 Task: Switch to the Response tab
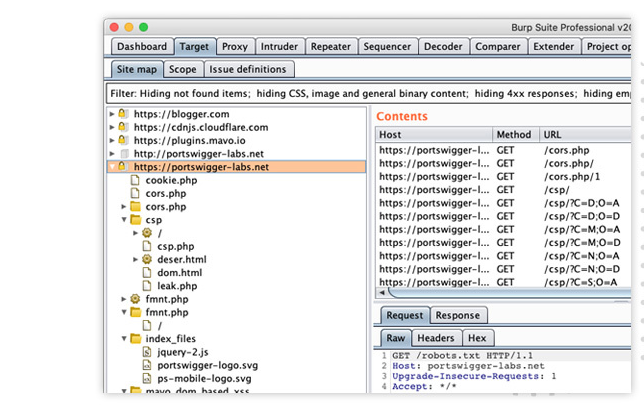[458, 315]
